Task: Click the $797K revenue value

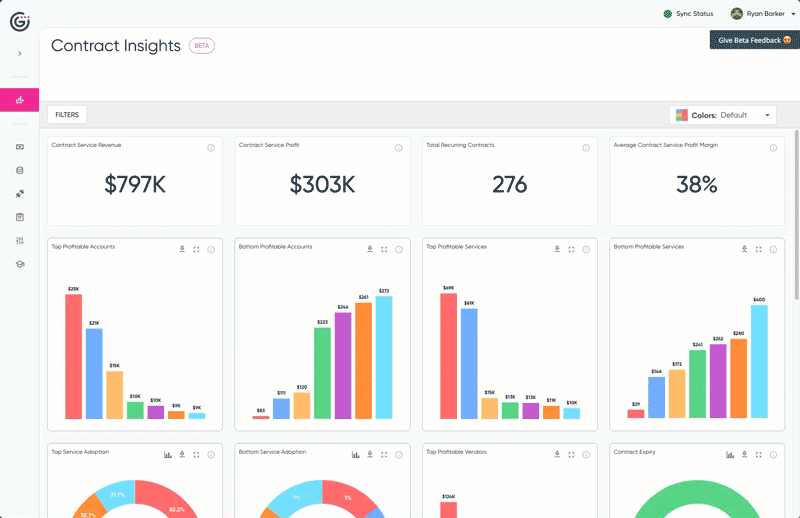Action: click(x=135, y=184)
